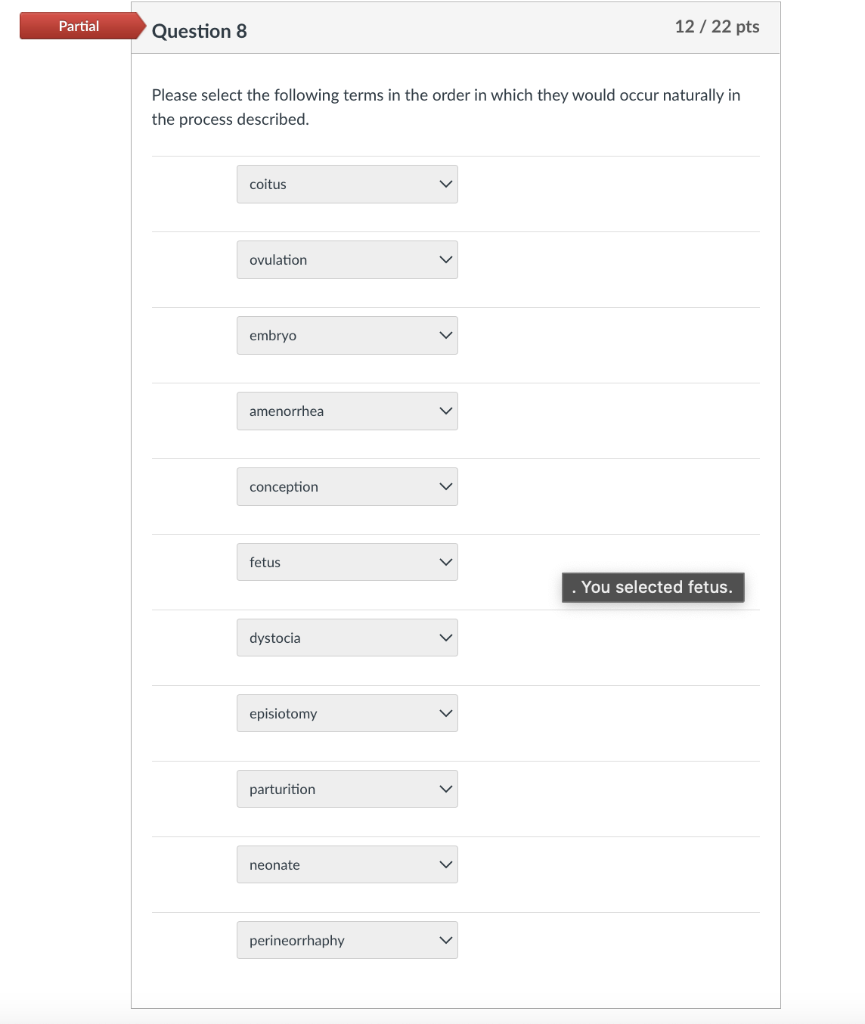Click the chevron arrow on the amenorrhea dropdown

click(x=446, y=411)
